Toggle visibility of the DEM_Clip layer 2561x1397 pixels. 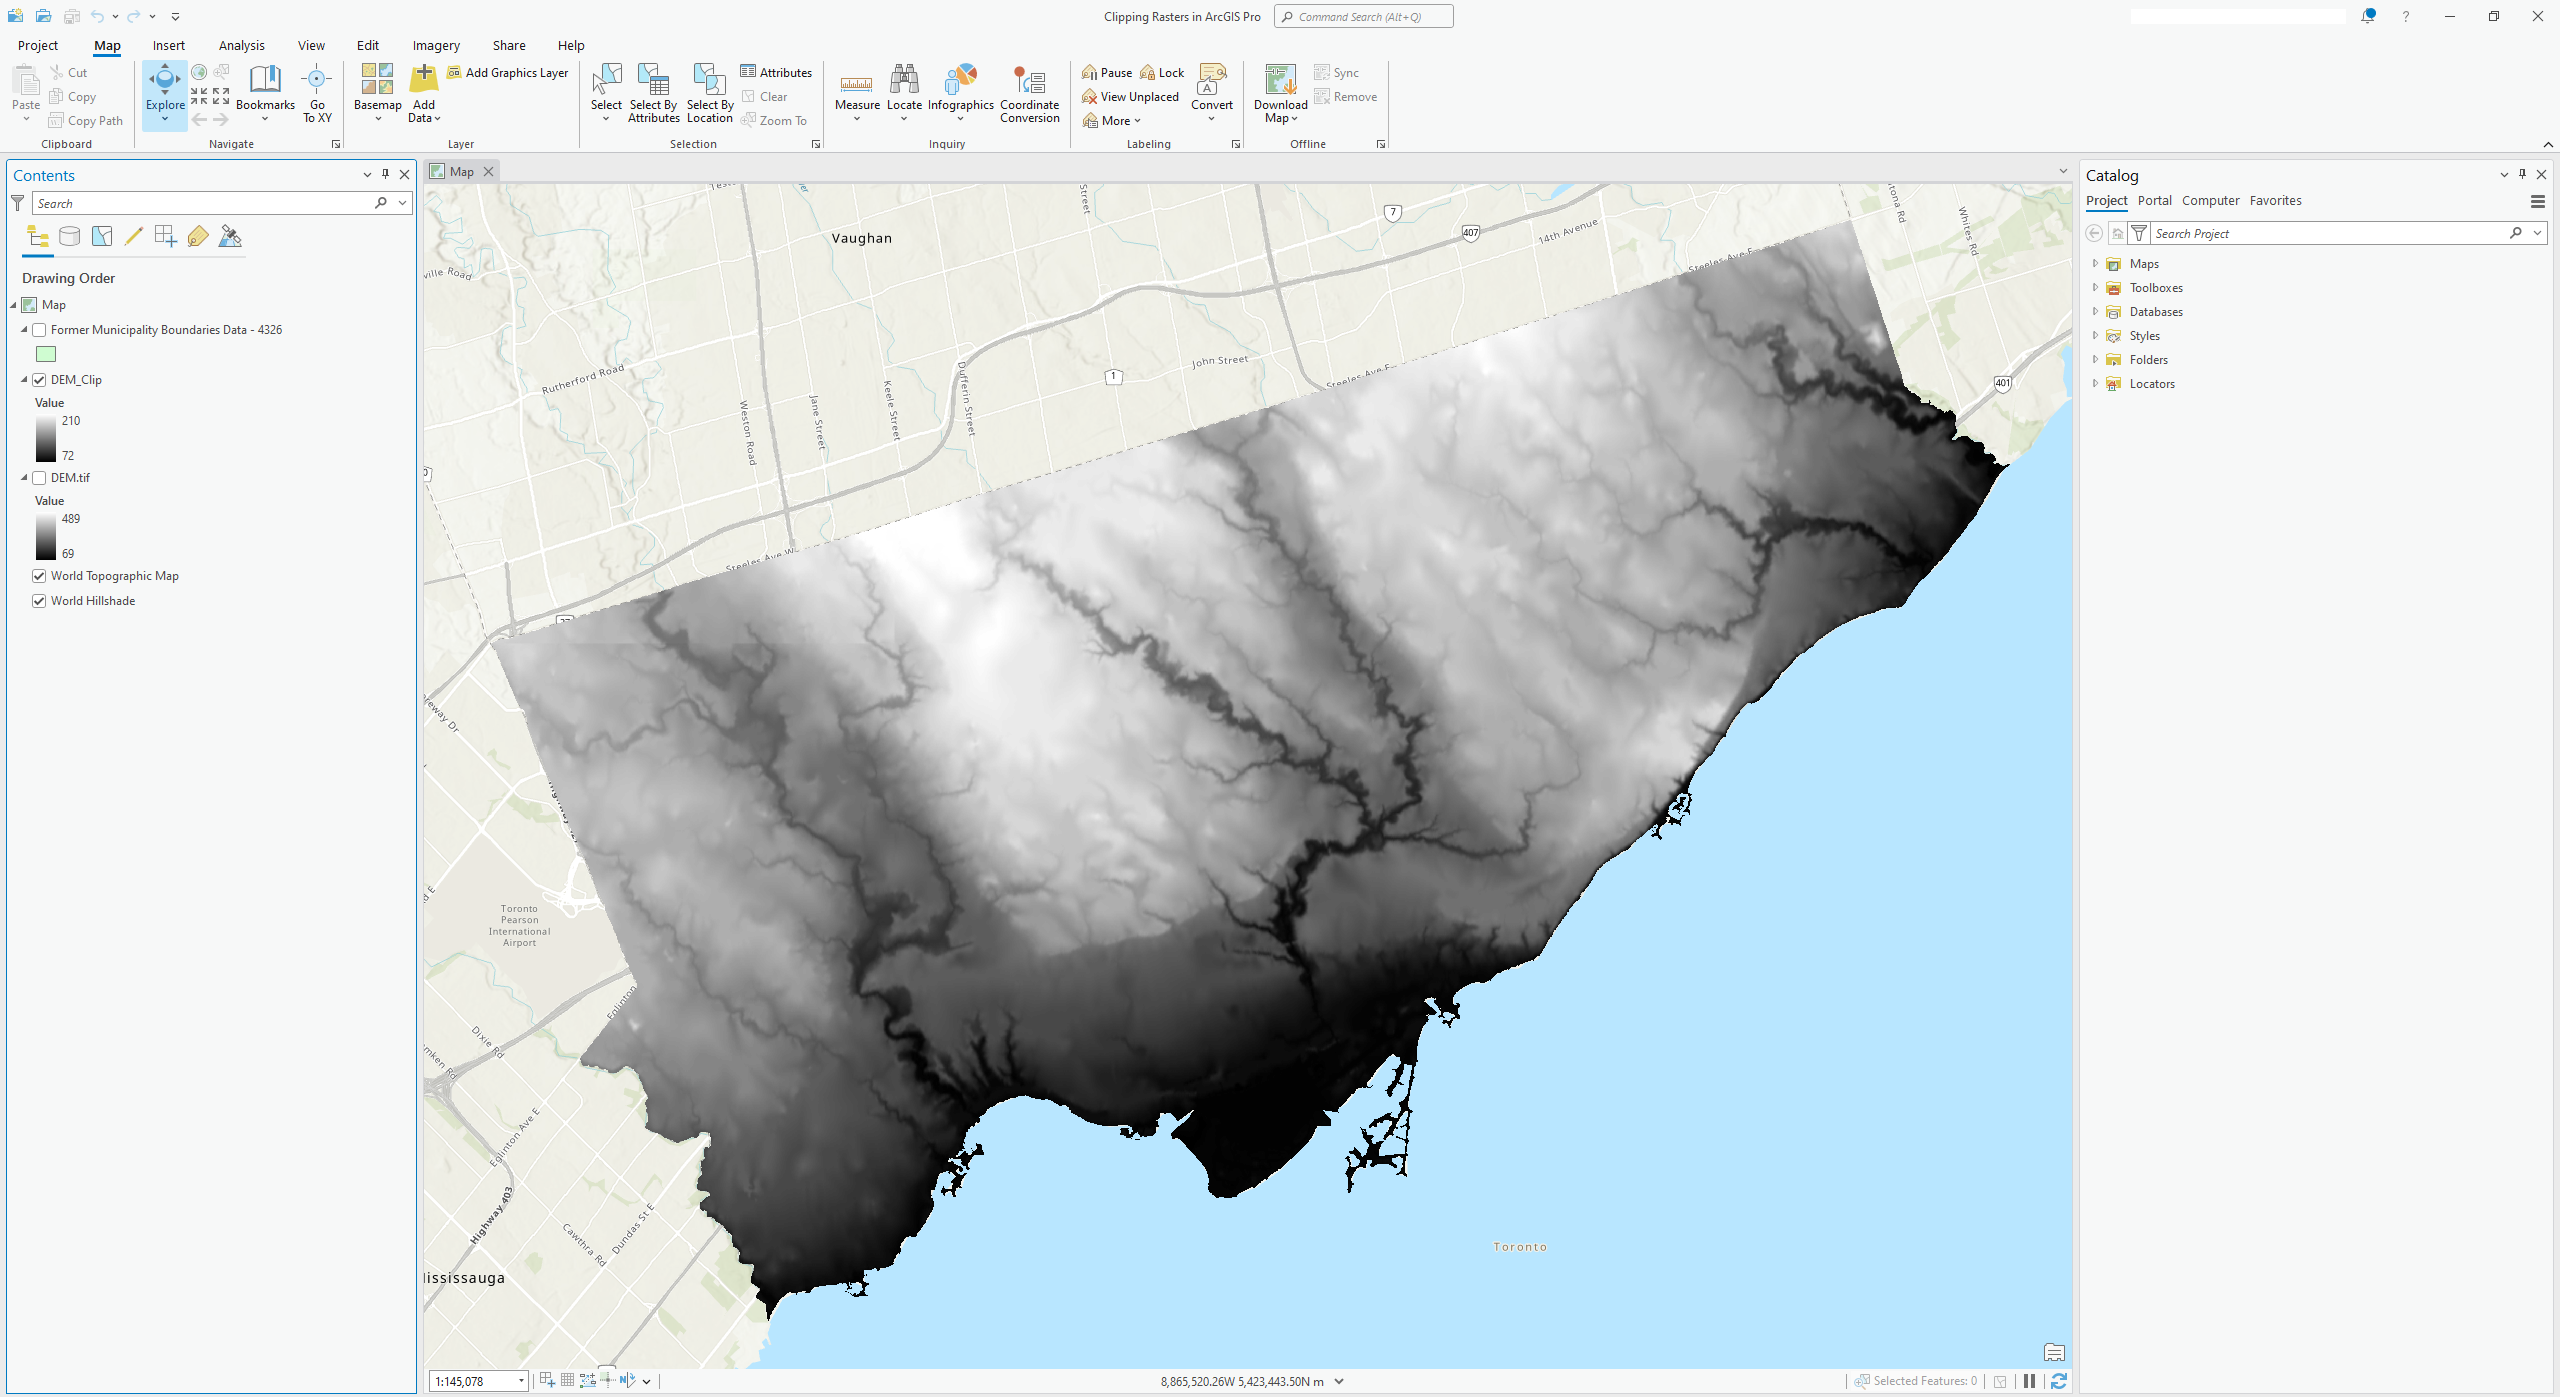(39, 380)
